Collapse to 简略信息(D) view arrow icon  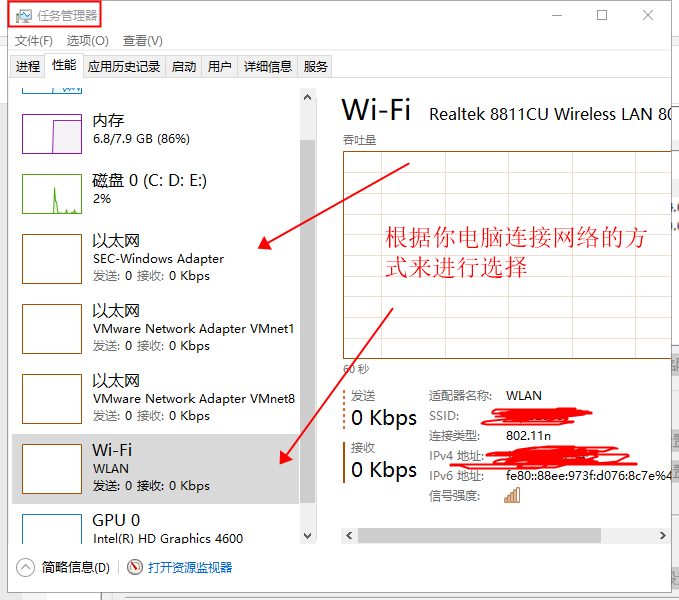pyautogui.click(x=25, y=568)
